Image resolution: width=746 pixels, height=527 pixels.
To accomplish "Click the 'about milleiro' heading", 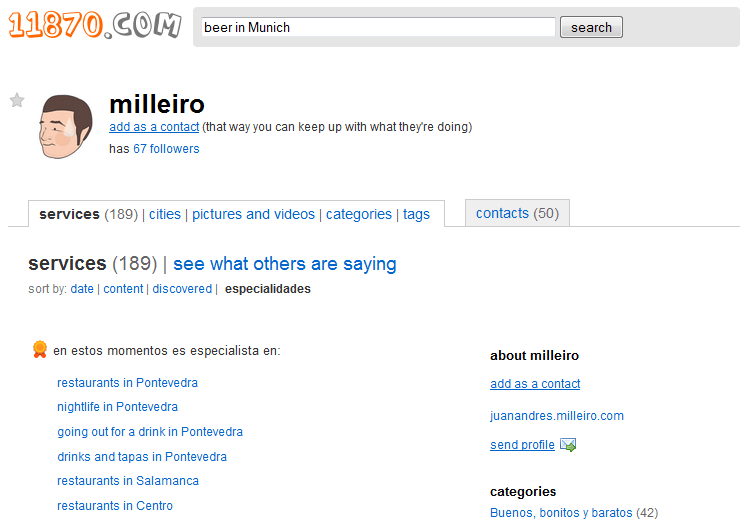I will tap(534, 356).
